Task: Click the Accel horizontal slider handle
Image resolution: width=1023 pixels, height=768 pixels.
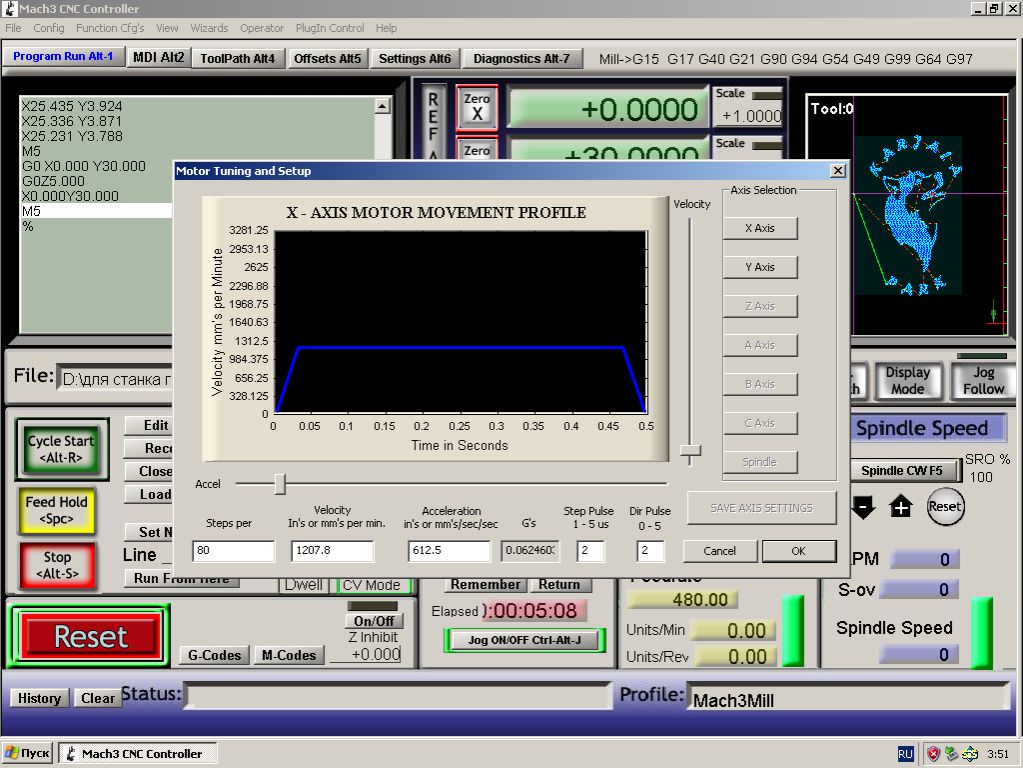Action: coord(280,484)
